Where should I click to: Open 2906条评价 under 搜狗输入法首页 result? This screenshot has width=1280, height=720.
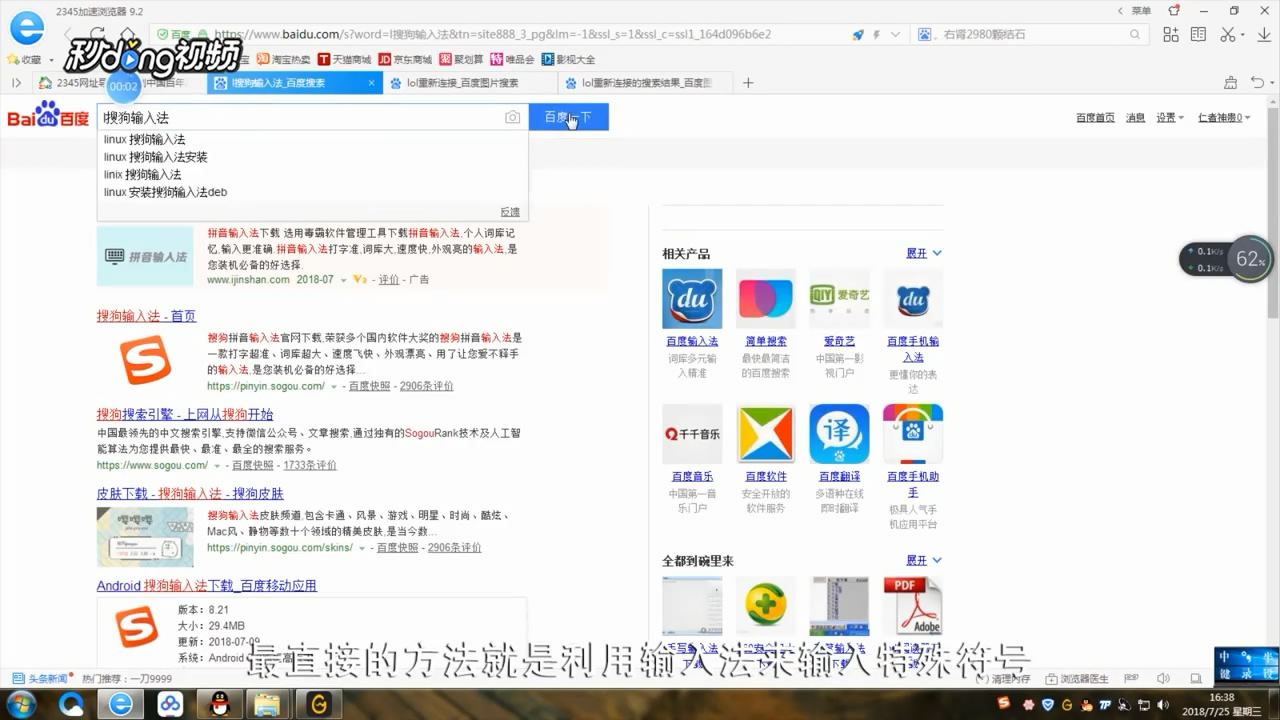coord(427,386)
